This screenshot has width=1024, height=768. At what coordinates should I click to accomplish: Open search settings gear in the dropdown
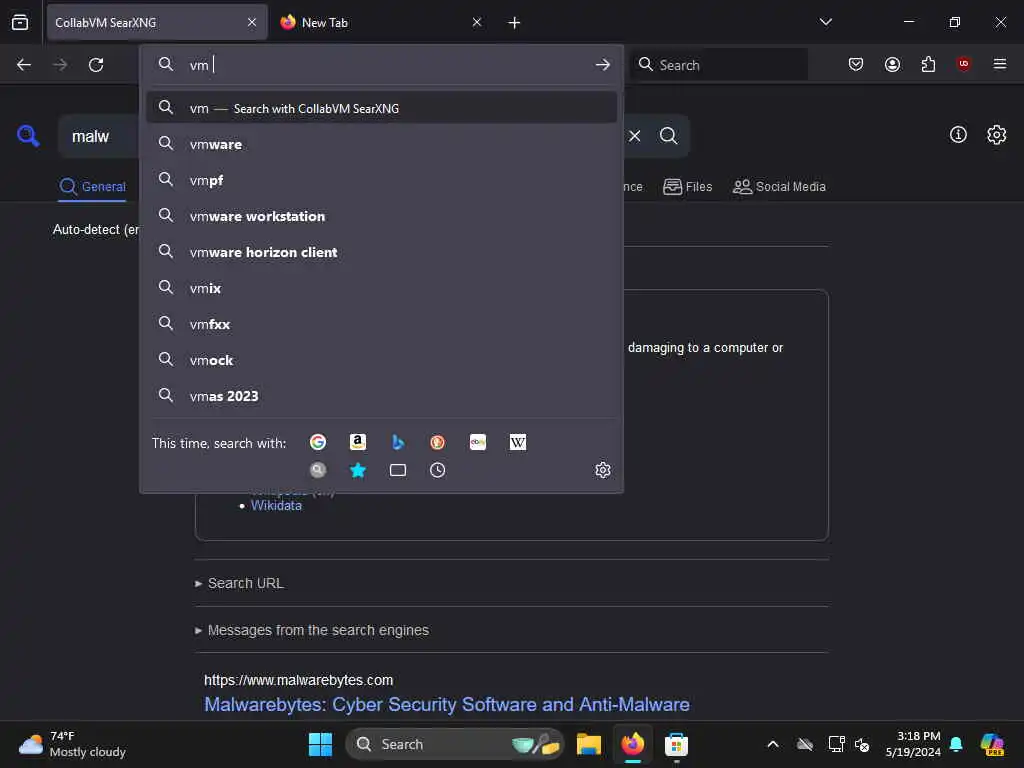coord(602,470)
